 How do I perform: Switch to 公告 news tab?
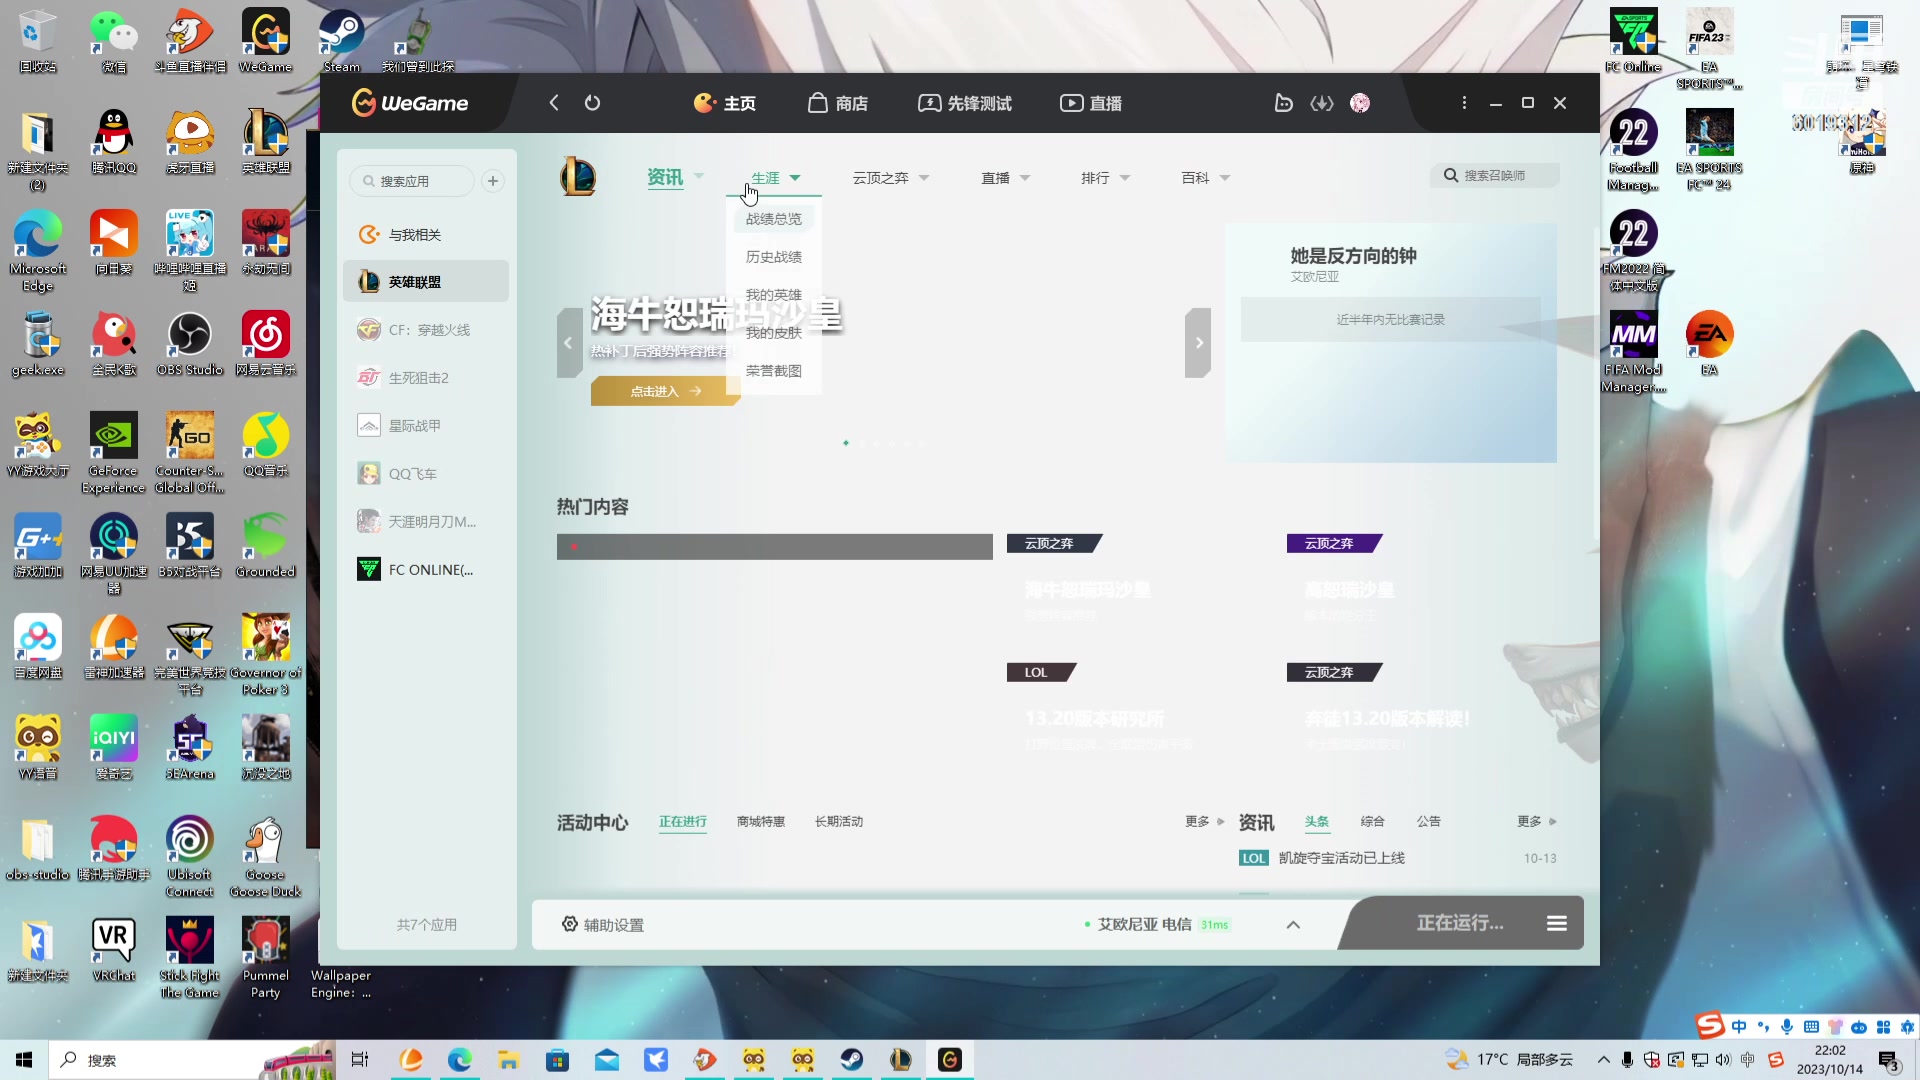click(x=1429, y=822)
